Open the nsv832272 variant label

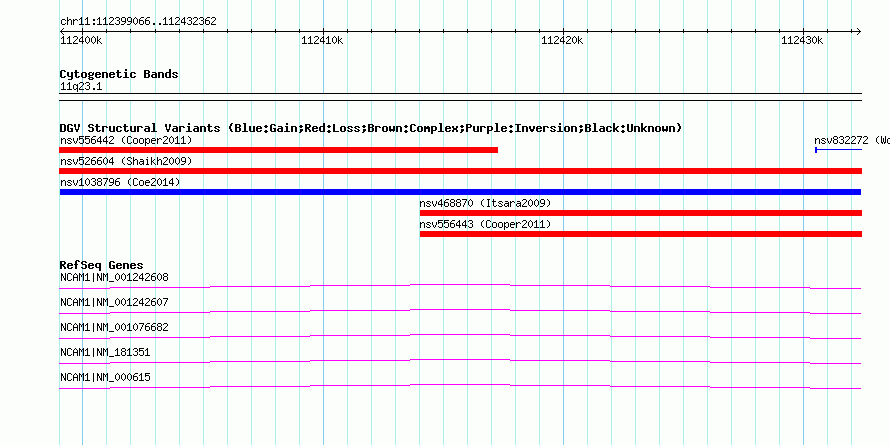pyautogui.click(x=851, y=140)
